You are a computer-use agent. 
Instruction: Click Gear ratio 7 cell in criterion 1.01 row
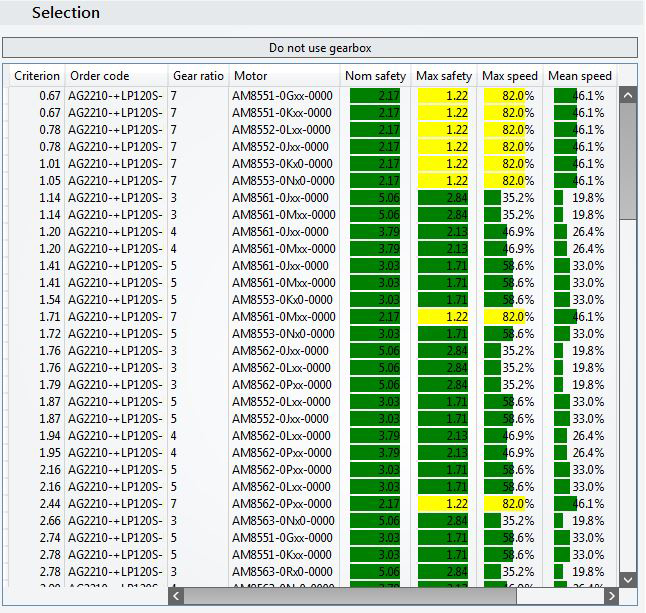coord(198,164)
